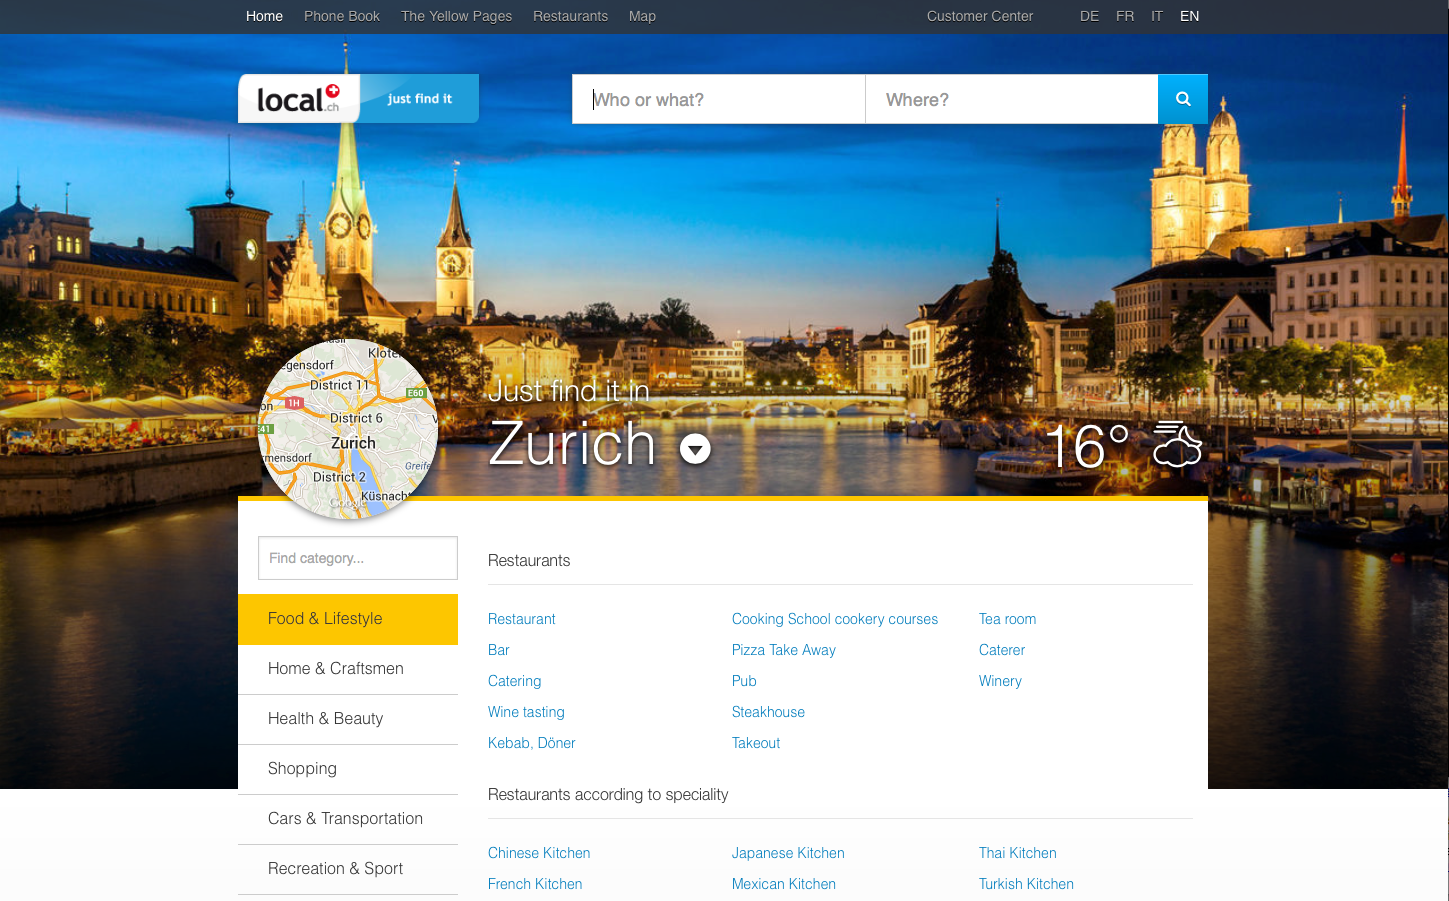
Task: Open the Phone Book menu item
Action: [342, 16]
